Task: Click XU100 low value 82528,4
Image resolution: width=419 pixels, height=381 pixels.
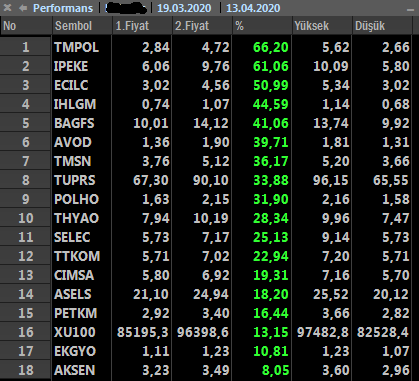Action: (x=383, y=332)
